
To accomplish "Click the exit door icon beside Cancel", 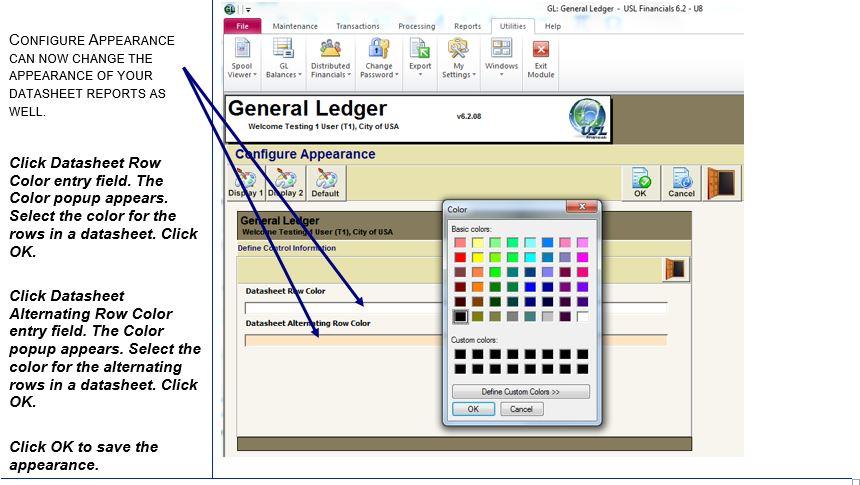I will coord(721,183).
